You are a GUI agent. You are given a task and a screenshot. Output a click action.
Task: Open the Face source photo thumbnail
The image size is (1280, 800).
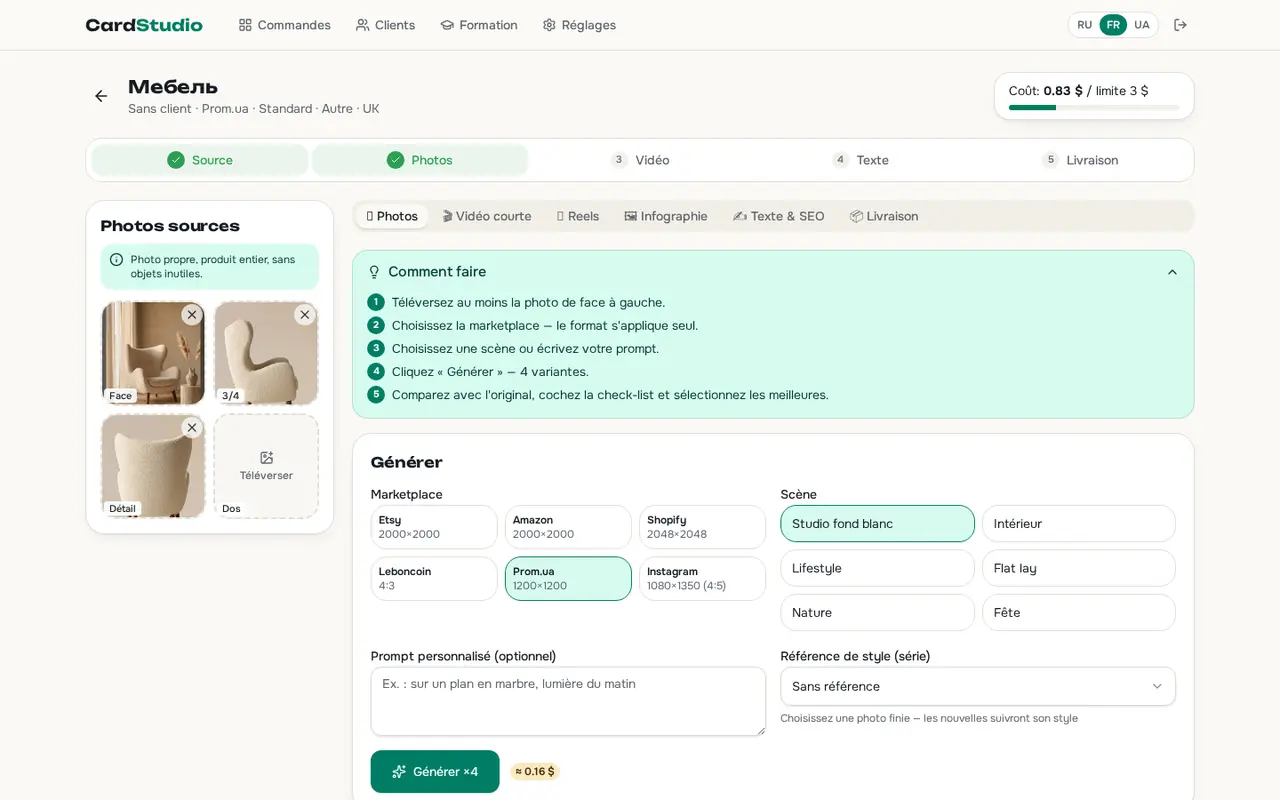(x=153, y=353)
